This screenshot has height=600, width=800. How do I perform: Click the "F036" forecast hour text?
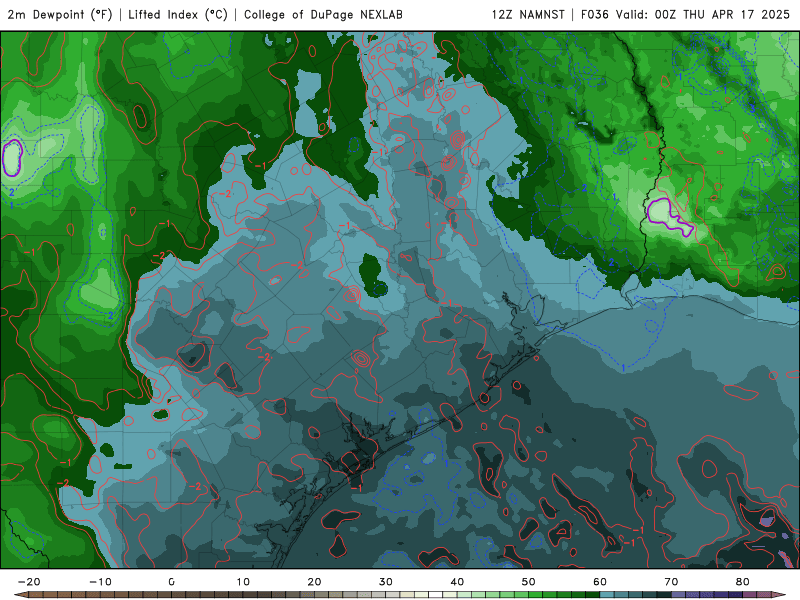click(595, 15)
